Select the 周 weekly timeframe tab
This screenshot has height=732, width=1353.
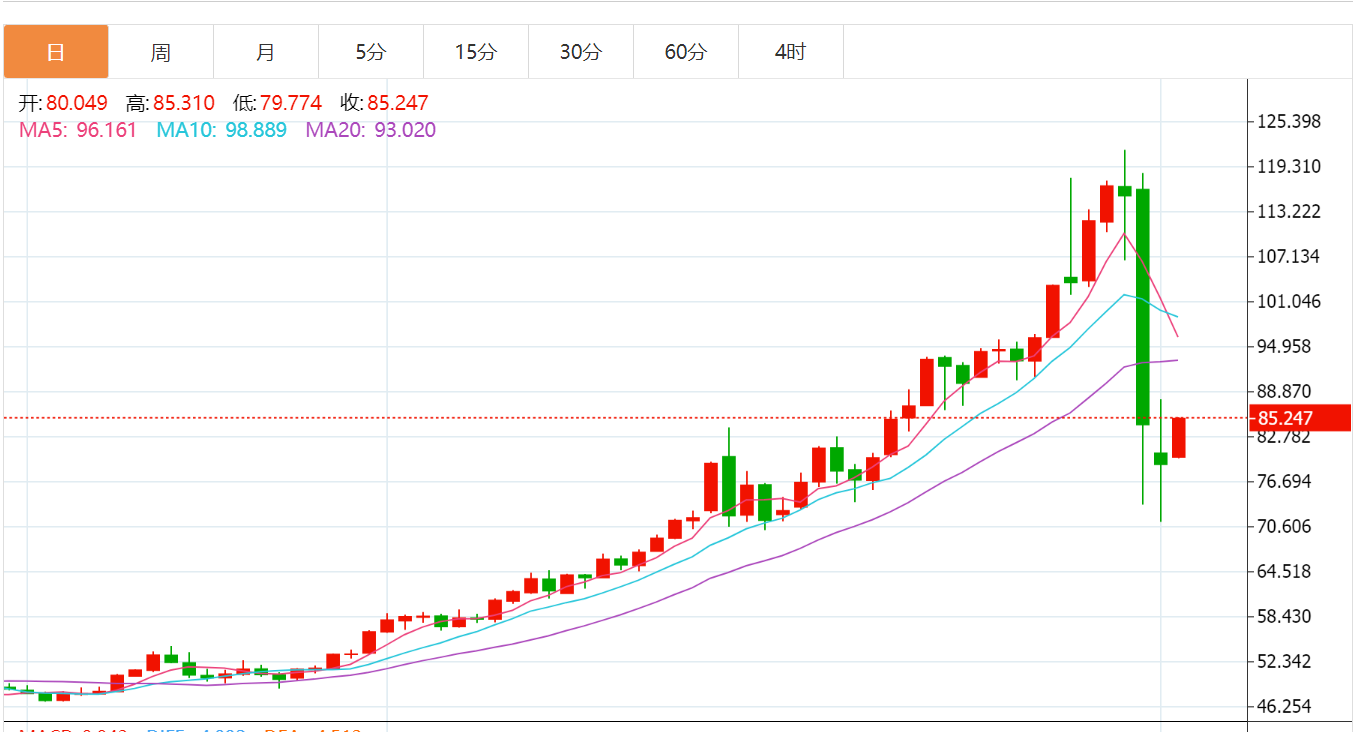pyautogui.click(x=161, y=52)
